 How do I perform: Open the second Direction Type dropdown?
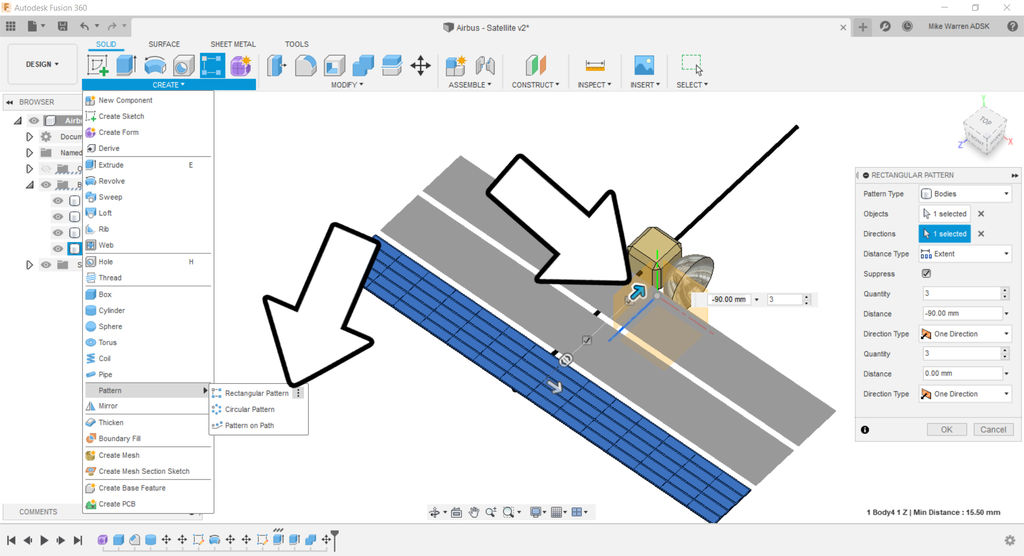click(965, 394)
